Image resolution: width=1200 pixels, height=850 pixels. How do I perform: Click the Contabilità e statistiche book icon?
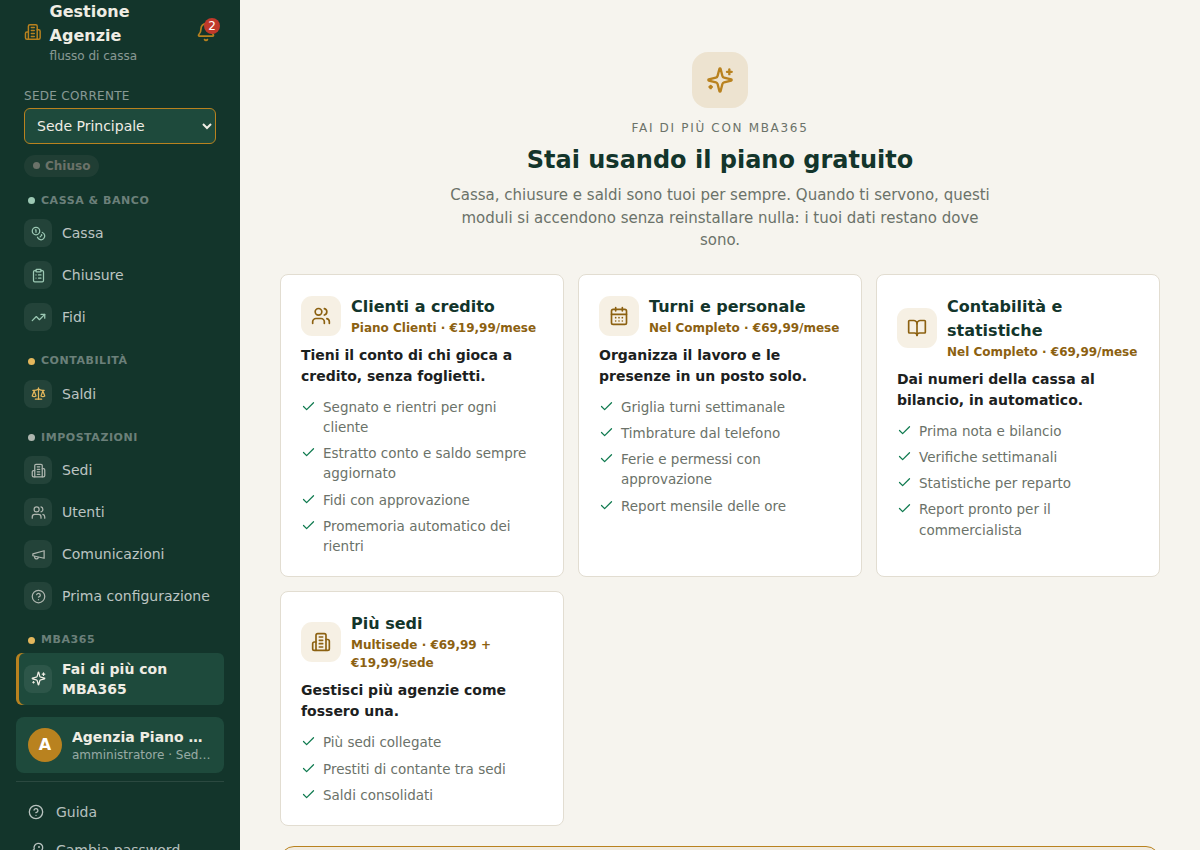coord(917,328)
